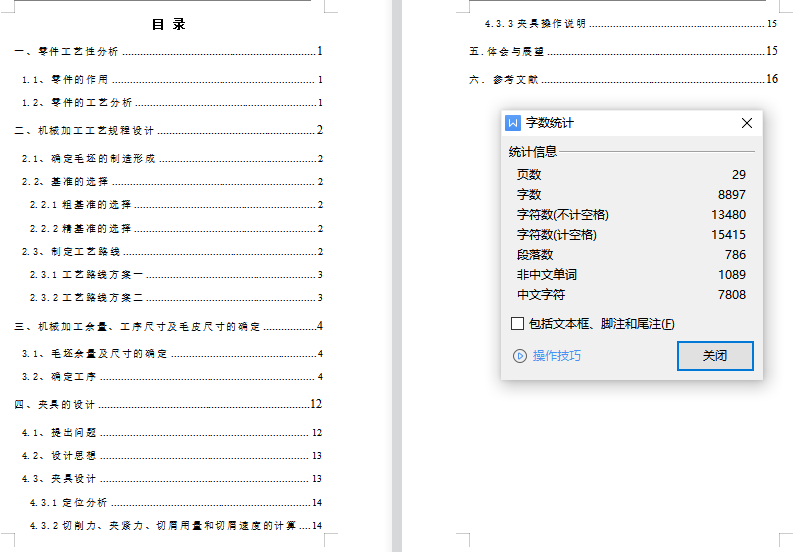This screenshot has width=794, height=552.
Task: Enable the 包括文本框、脚注和尾注 checkbox
Action: click(517, 324)
